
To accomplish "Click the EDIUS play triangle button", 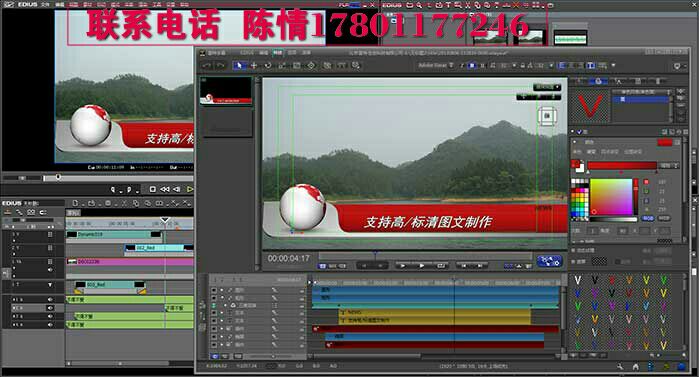I will coord(190,189).
